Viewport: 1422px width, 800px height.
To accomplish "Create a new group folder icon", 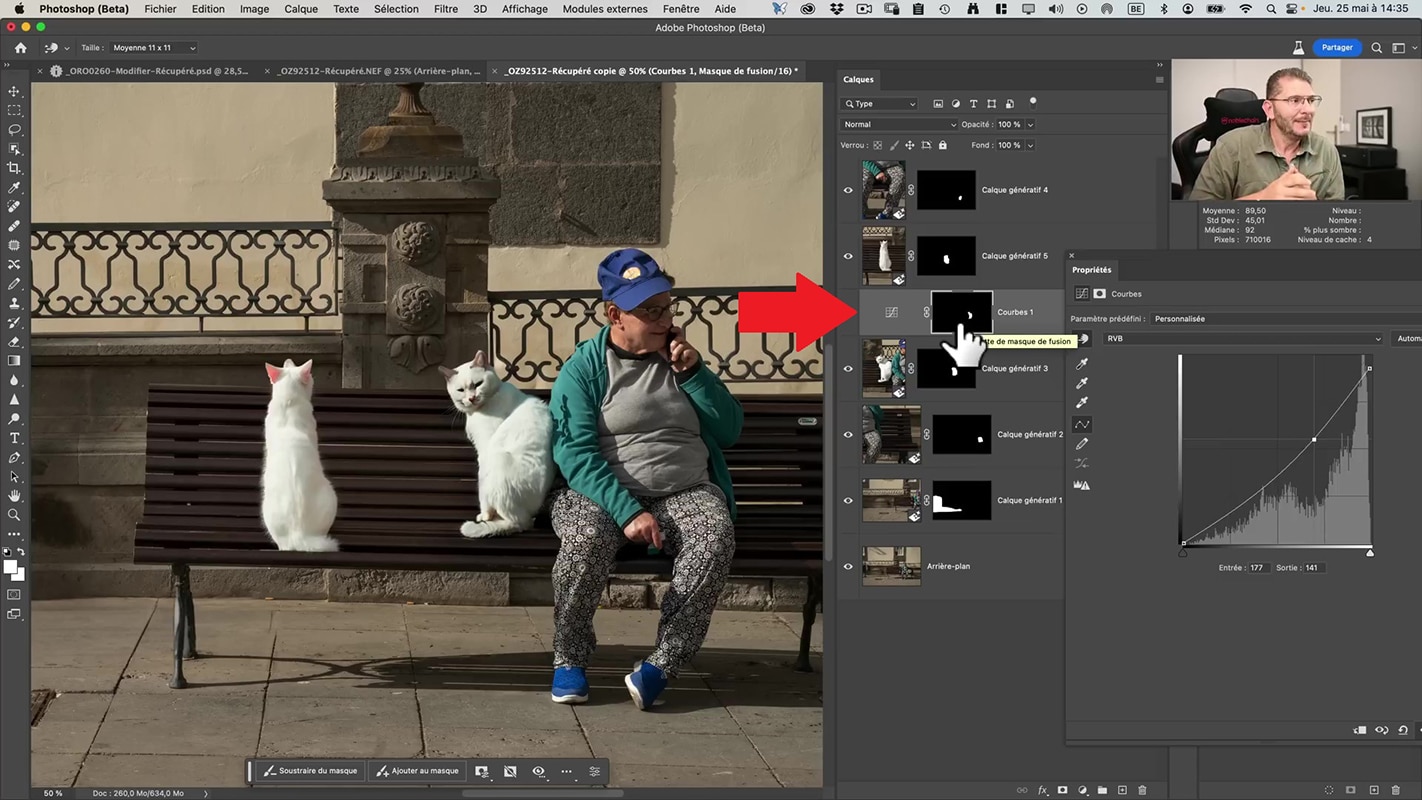I will tap(1103, 790).
